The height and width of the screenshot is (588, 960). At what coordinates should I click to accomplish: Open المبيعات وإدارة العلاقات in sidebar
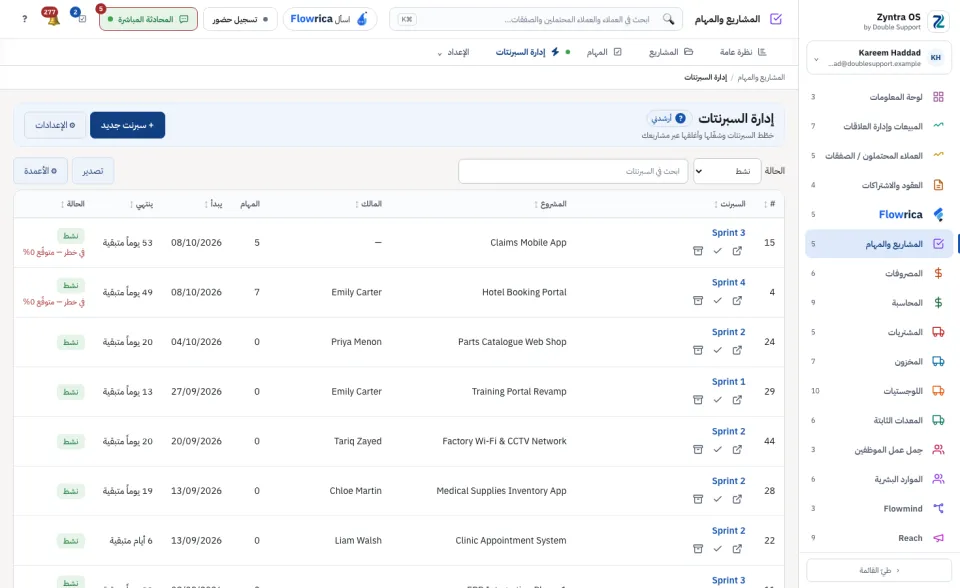tap(879, 126)
